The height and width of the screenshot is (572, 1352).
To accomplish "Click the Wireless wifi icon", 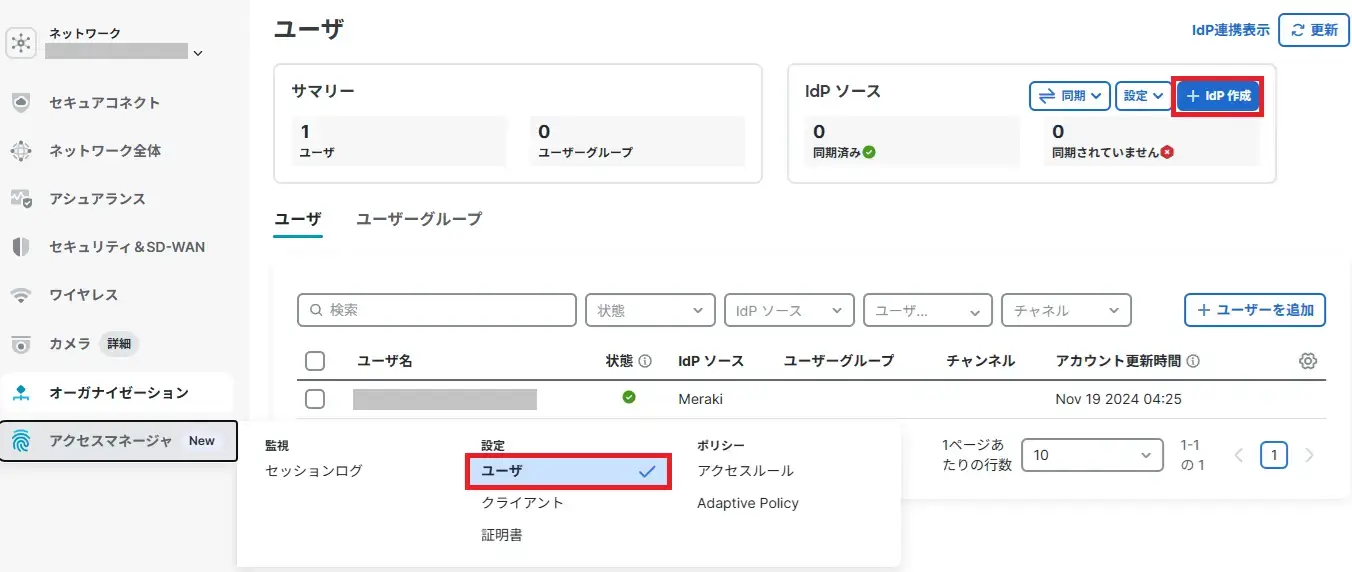I will (x=21, y=295).
